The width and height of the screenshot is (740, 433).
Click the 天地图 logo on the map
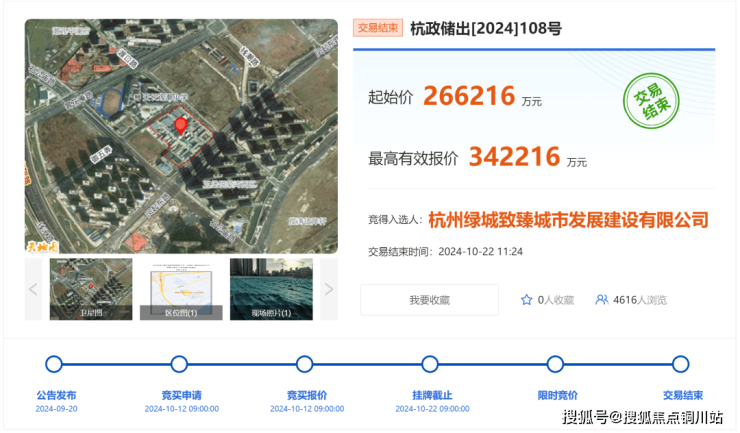click(x=42, y=246)
